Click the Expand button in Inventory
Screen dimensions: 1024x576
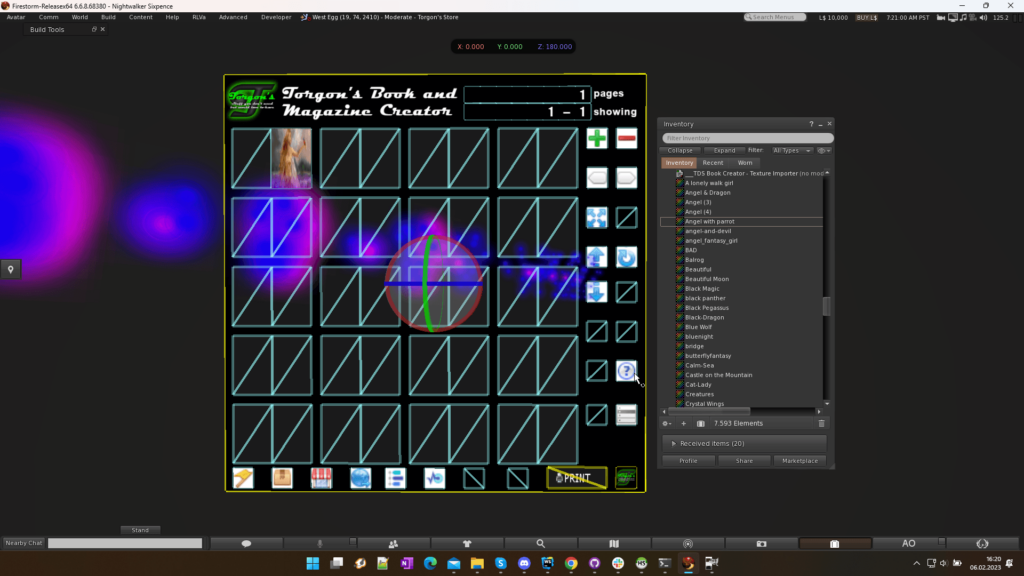pyautogui.click(x=724, y=150)
